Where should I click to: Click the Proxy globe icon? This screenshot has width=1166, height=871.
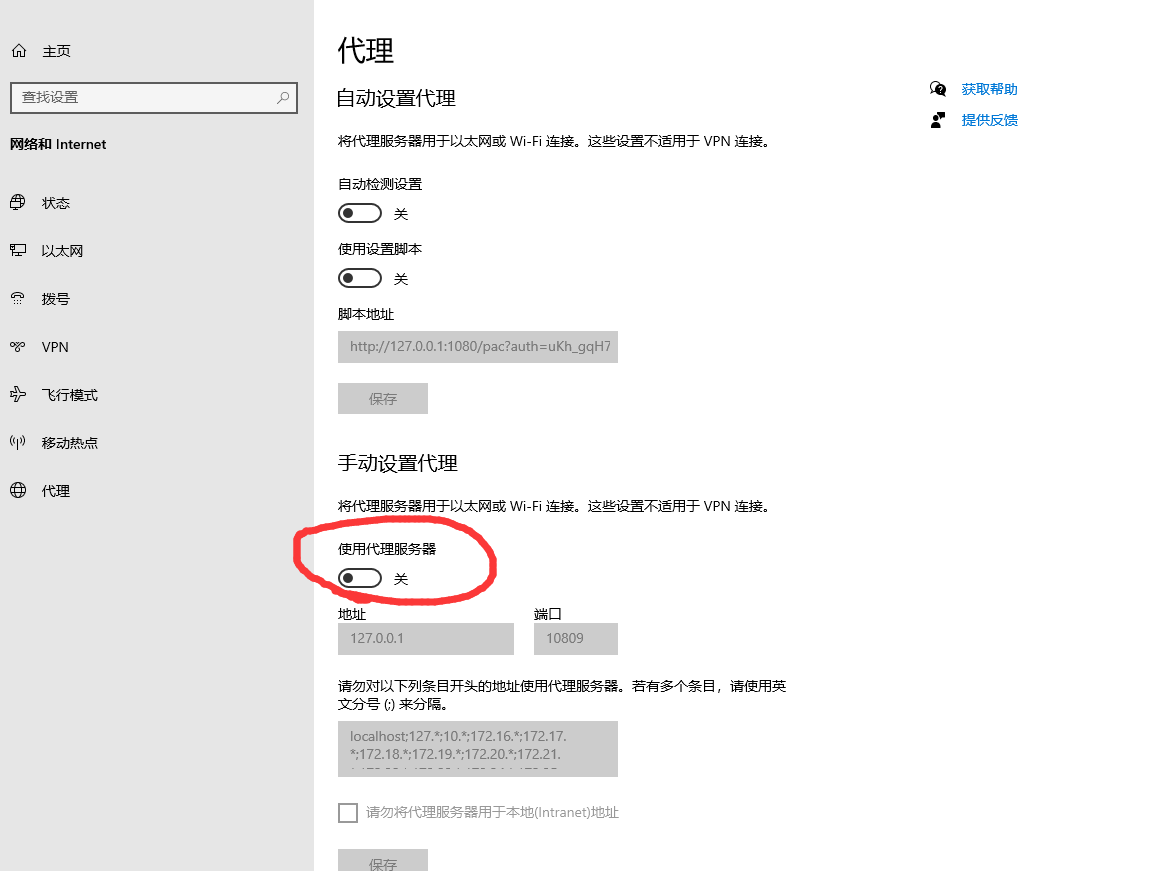pos(18,491)
